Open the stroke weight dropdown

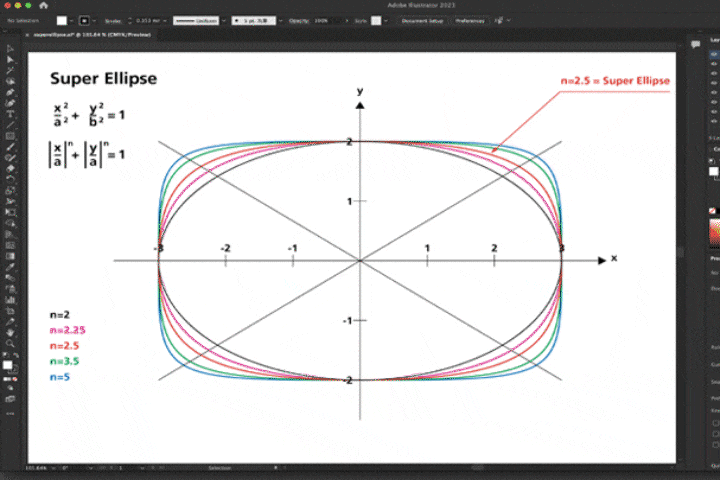(x=165, y=21)
